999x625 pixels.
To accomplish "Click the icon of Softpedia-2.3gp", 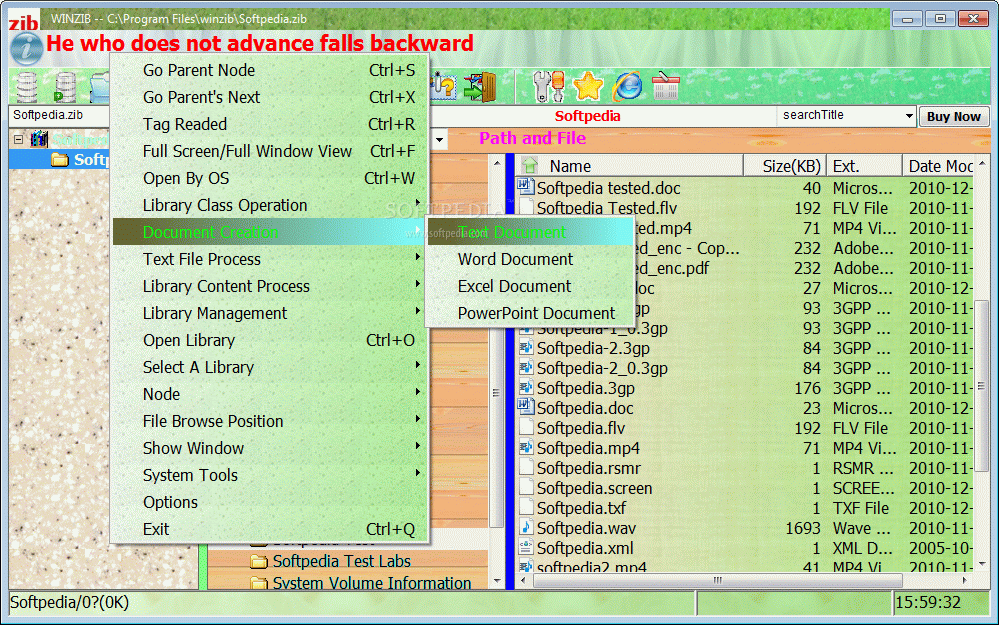I will 526,347.
